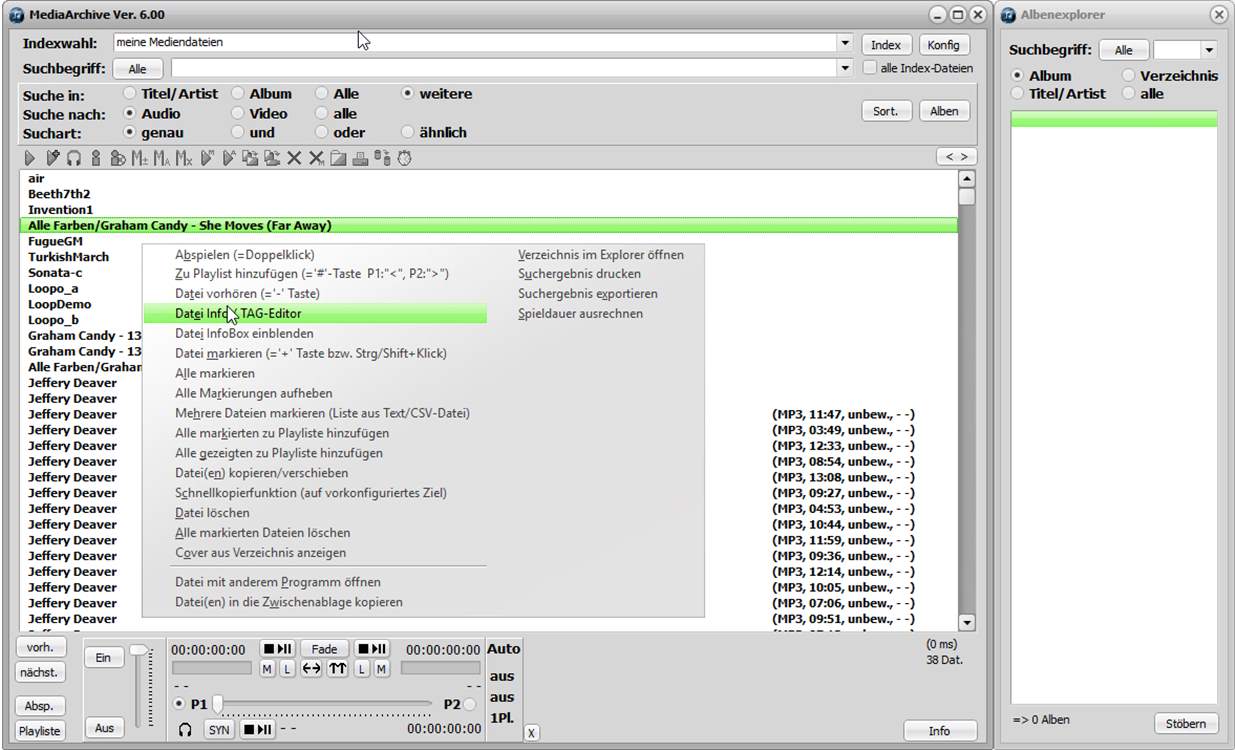Click the Stöbern button in the Albenexplorer window

pos(1186,724)
